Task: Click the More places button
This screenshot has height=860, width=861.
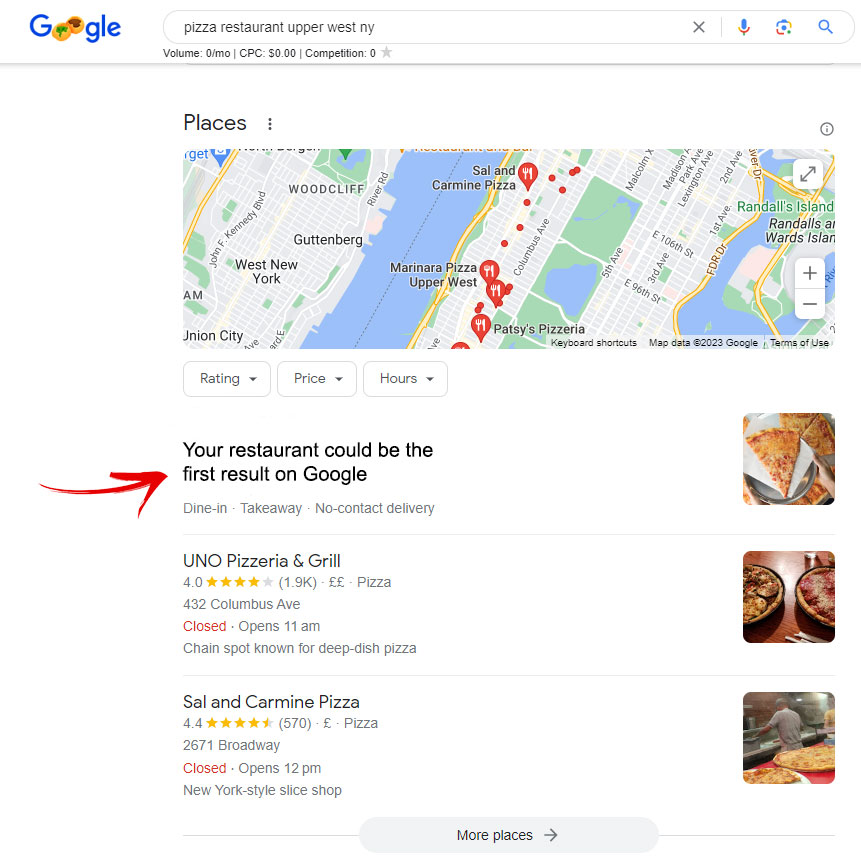Action: [508, 835]
